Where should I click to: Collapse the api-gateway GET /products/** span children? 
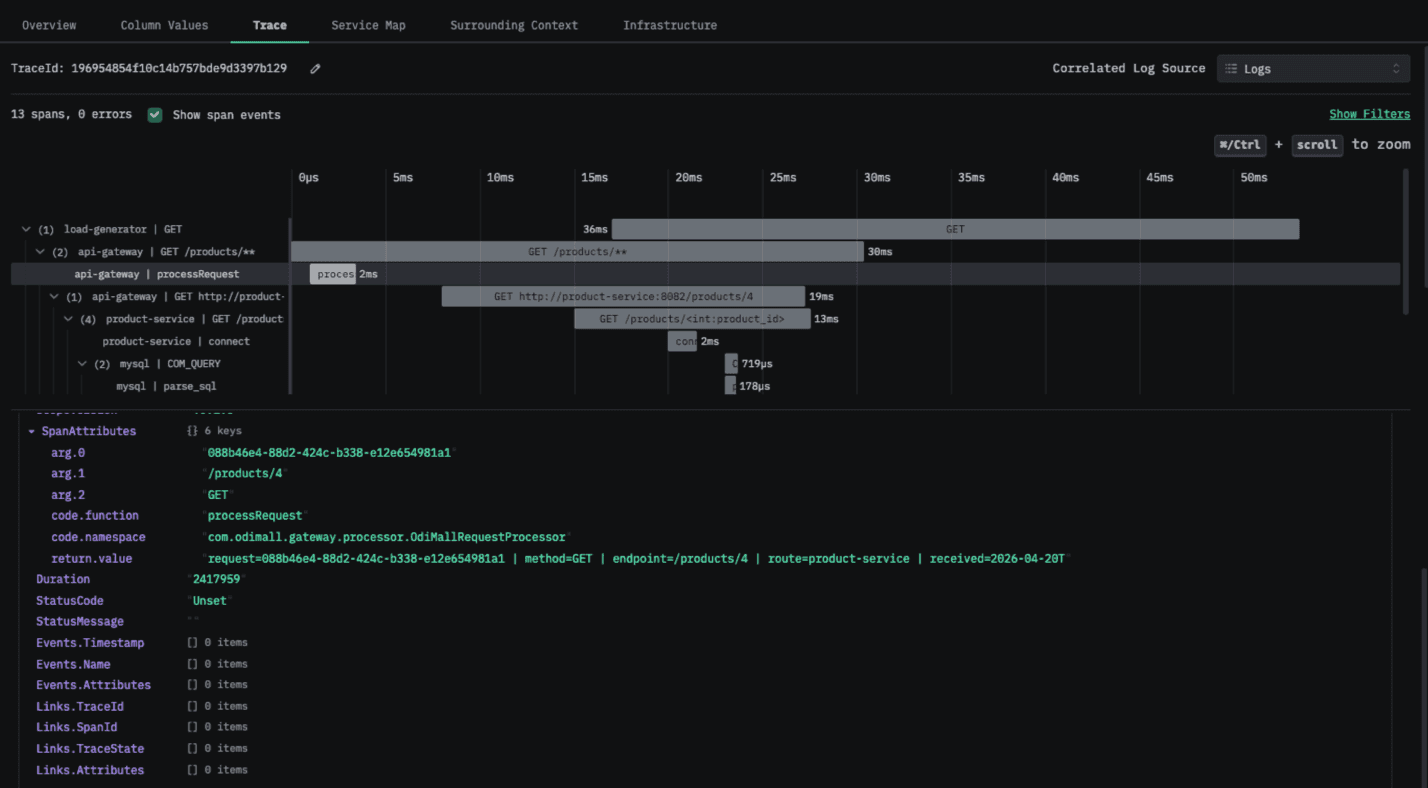tap(40, 252)
